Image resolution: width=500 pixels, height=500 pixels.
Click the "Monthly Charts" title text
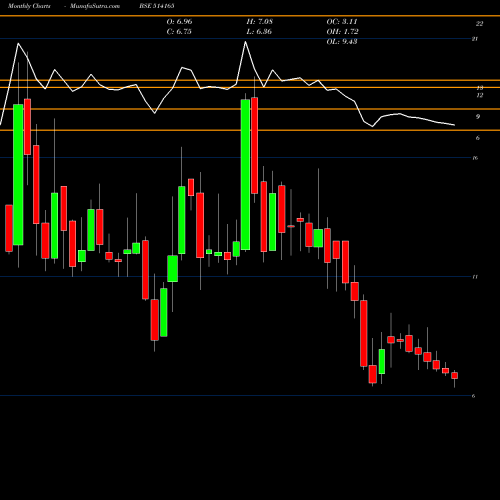(29, 6)
